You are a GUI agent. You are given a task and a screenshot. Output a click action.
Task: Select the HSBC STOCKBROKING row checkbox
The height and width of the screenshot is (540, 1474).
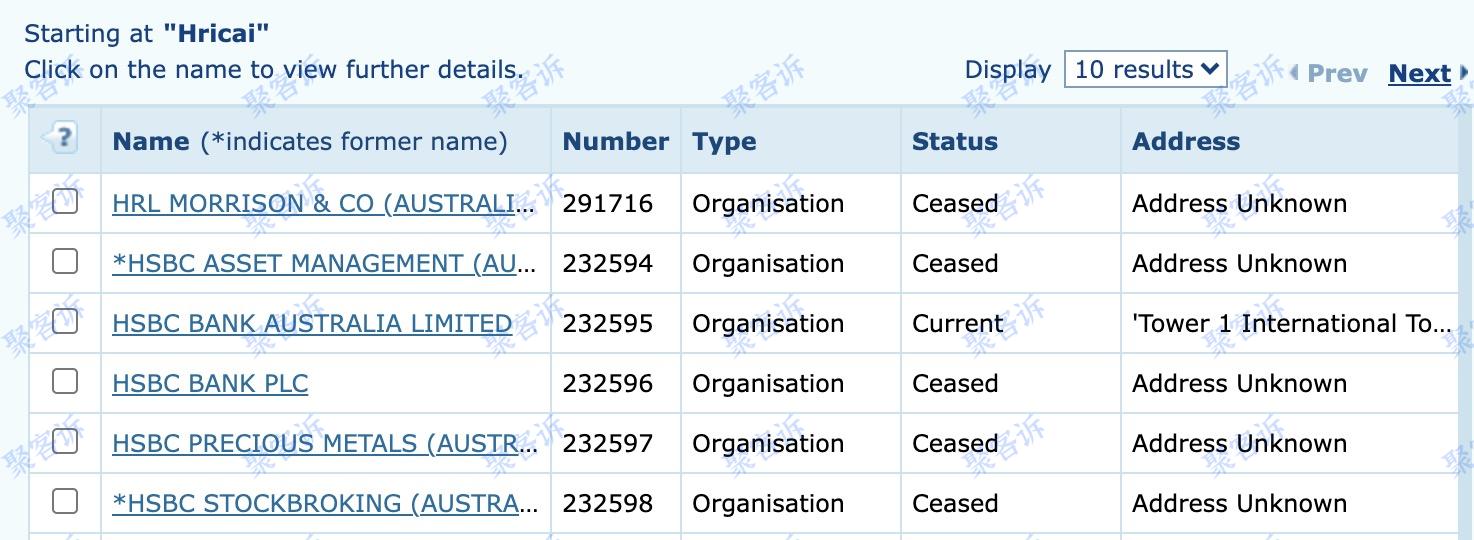(x=65, y=501)
